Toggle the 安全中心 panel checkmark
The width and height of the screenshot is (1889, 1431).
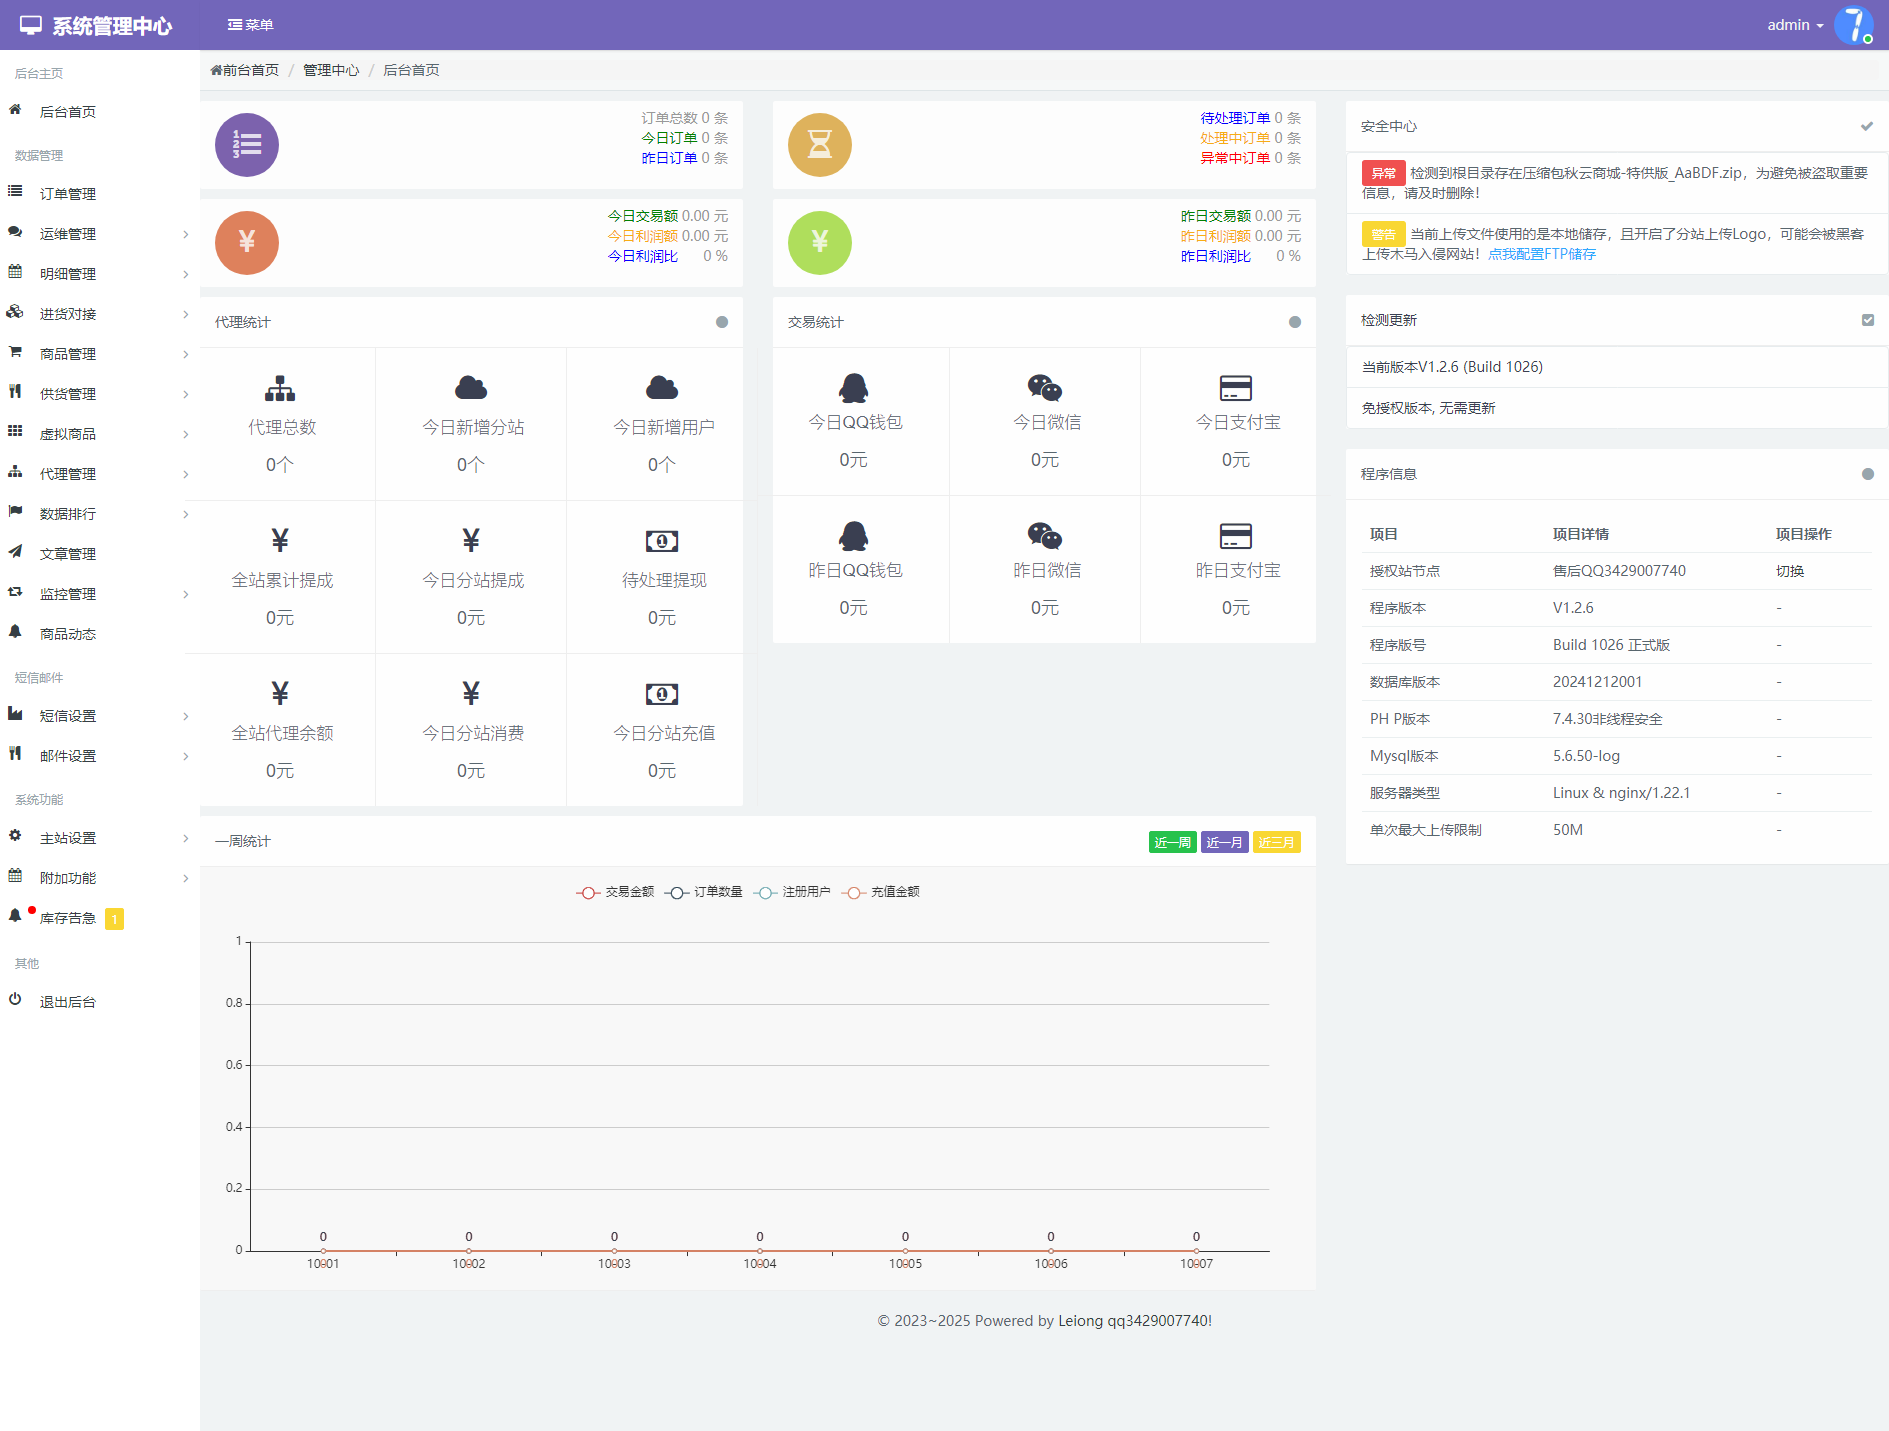[x=1866, y=126]
